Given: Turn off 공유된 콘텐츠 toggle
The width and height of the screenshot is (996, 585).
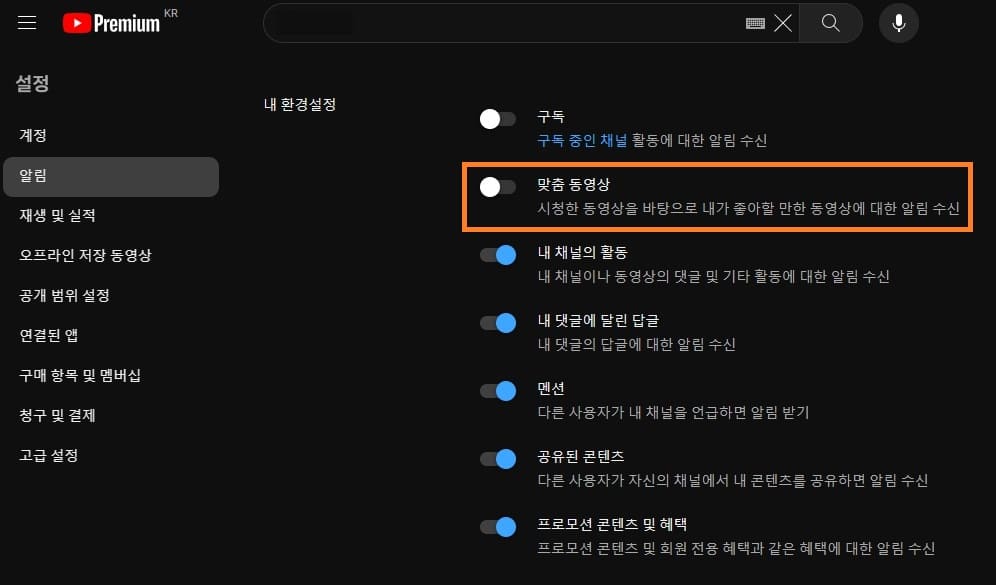Looking at the screenshot, I should tap(497, 459).
